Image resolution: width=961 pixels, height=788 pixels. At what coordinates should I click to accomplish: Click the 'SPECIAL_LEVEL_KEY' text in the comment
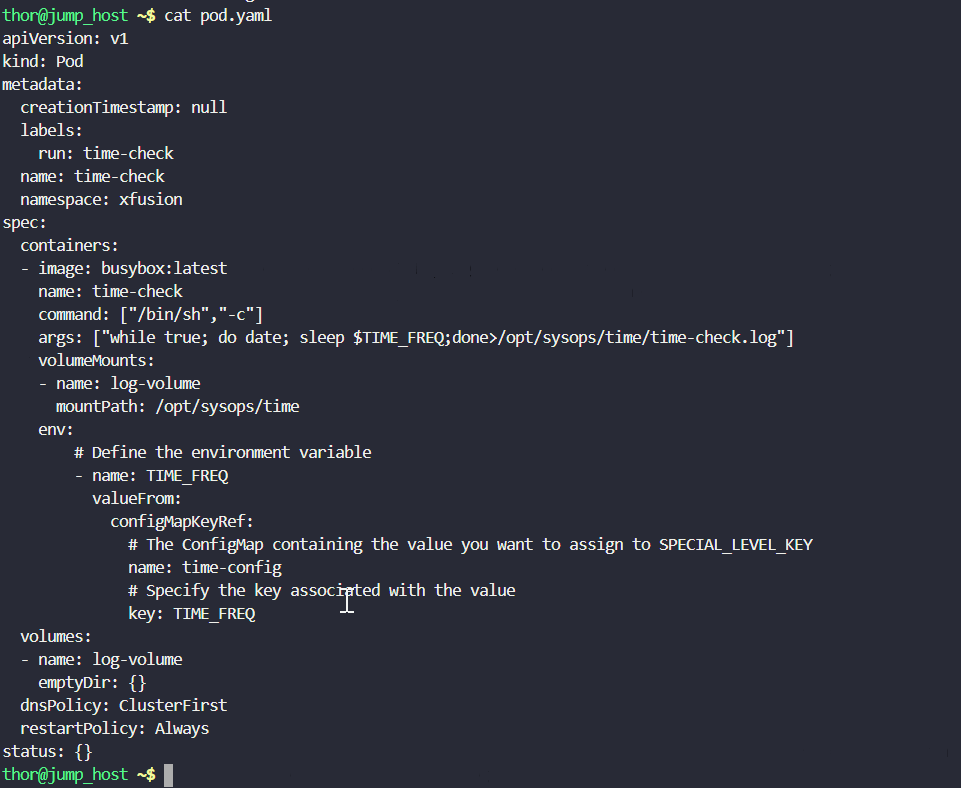coord(735,544)
